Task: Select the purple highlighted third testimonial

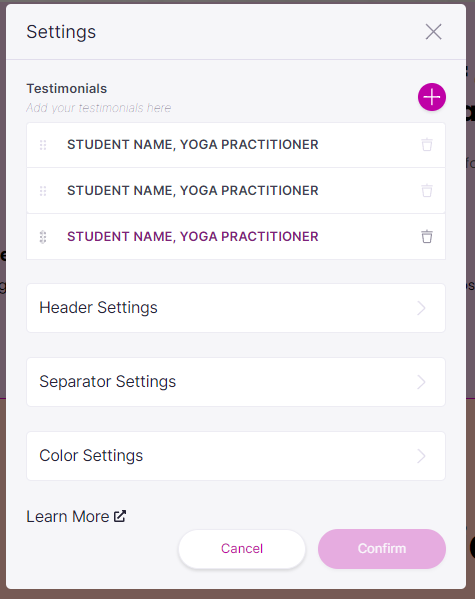Action: coord(236,236)
